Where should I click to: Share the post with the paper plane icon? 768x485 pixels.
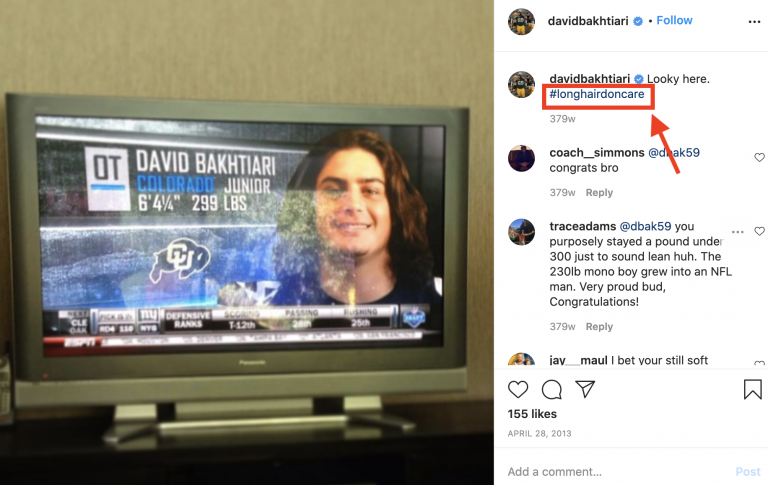click(585, 389)
